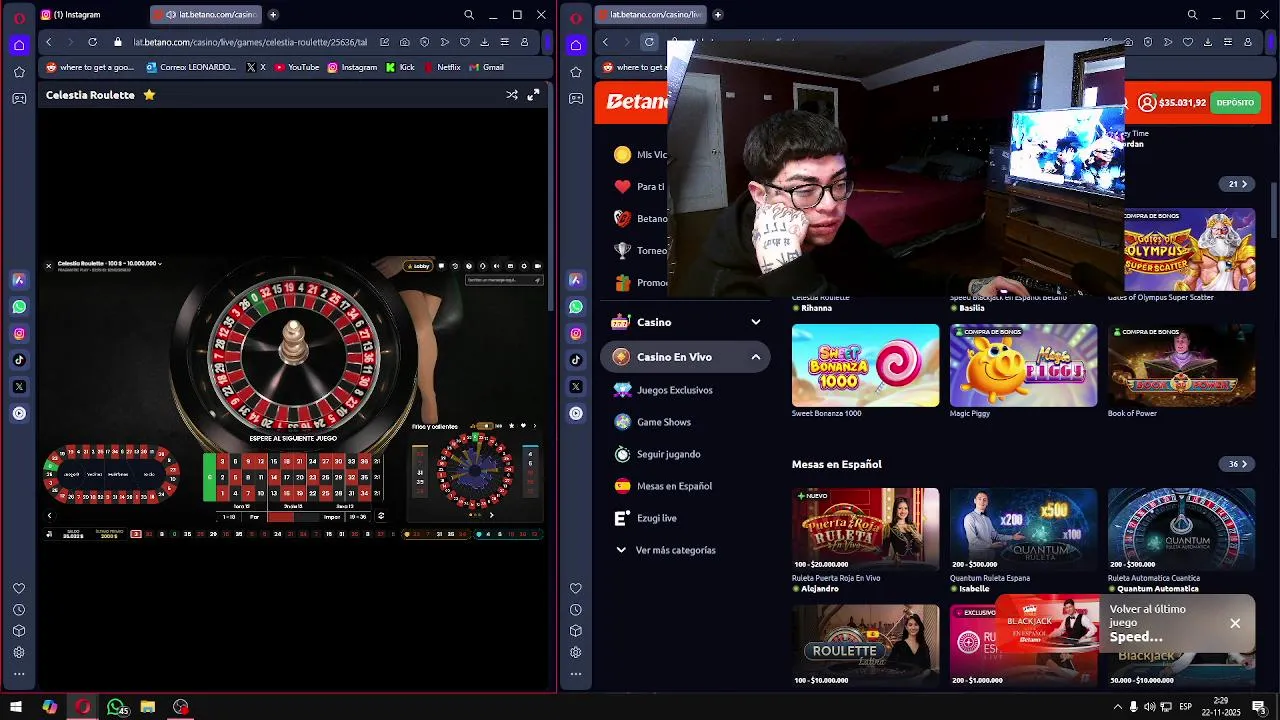Open Windows Start menu

[15, 707]
